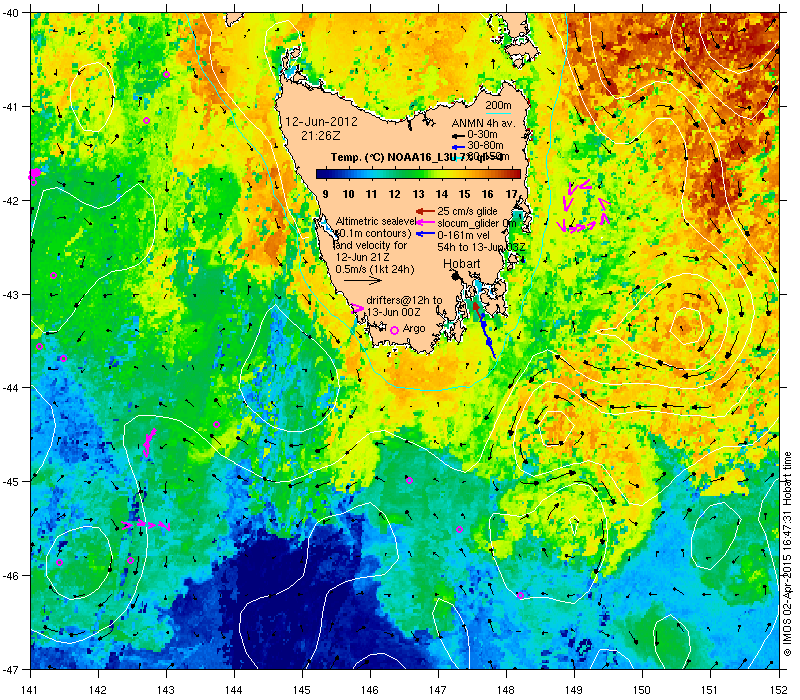Click the 'Hobart' city label
Screen dimensions: 800x700
(461, 264)
